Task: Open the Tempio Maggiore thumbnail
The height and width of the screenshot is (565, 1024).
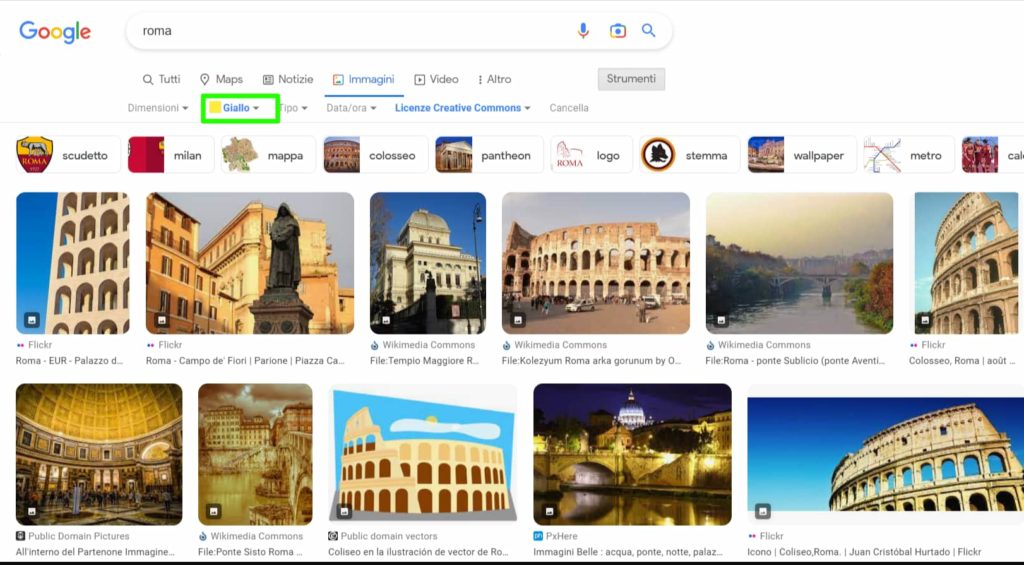Action: (x=428, y=263)
